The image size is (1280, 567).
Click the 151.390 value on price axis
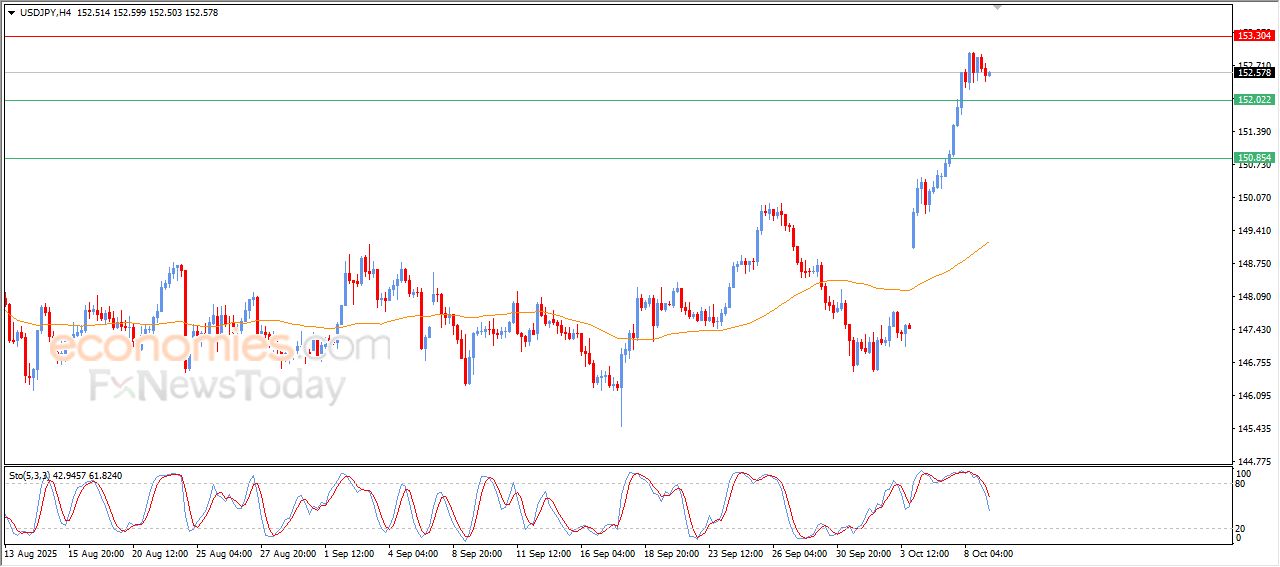tap(1253, 132)
